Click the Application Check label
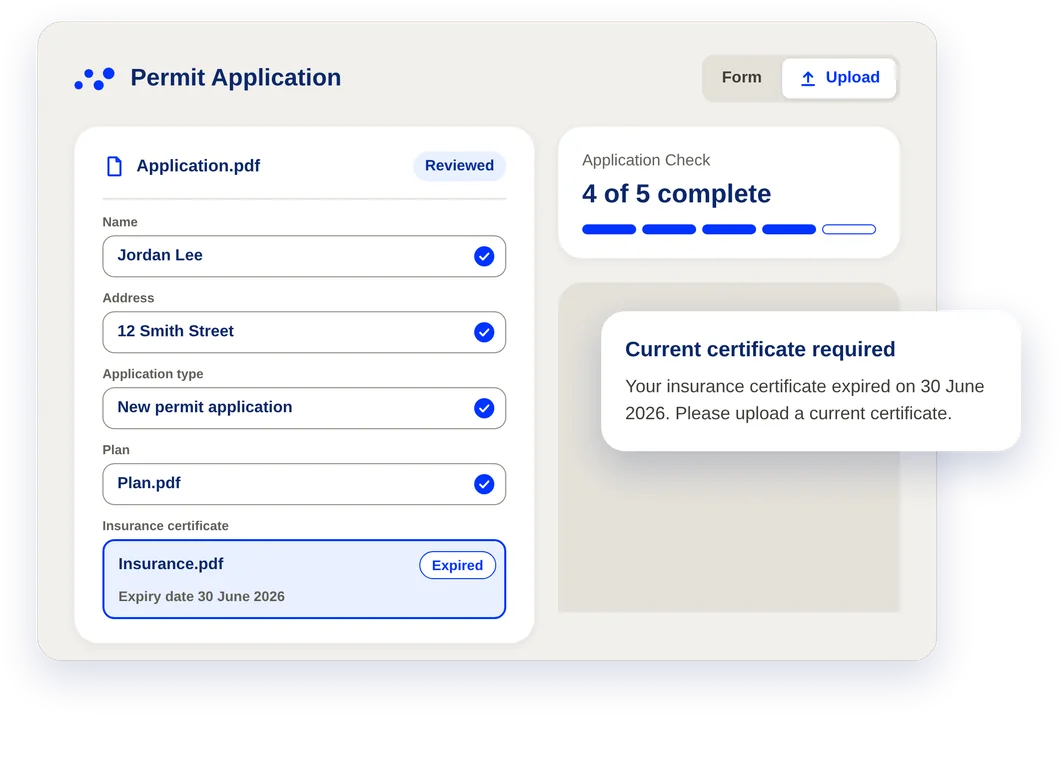The width and height of the screenshot is (1061, 757). (x=646, y=160)
